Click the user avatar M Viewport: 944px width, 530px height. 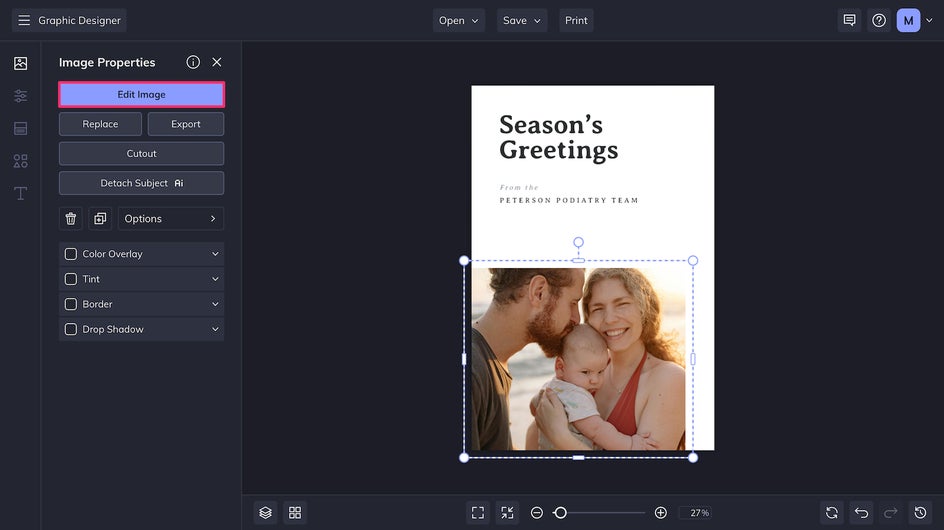tap(908, 20)
